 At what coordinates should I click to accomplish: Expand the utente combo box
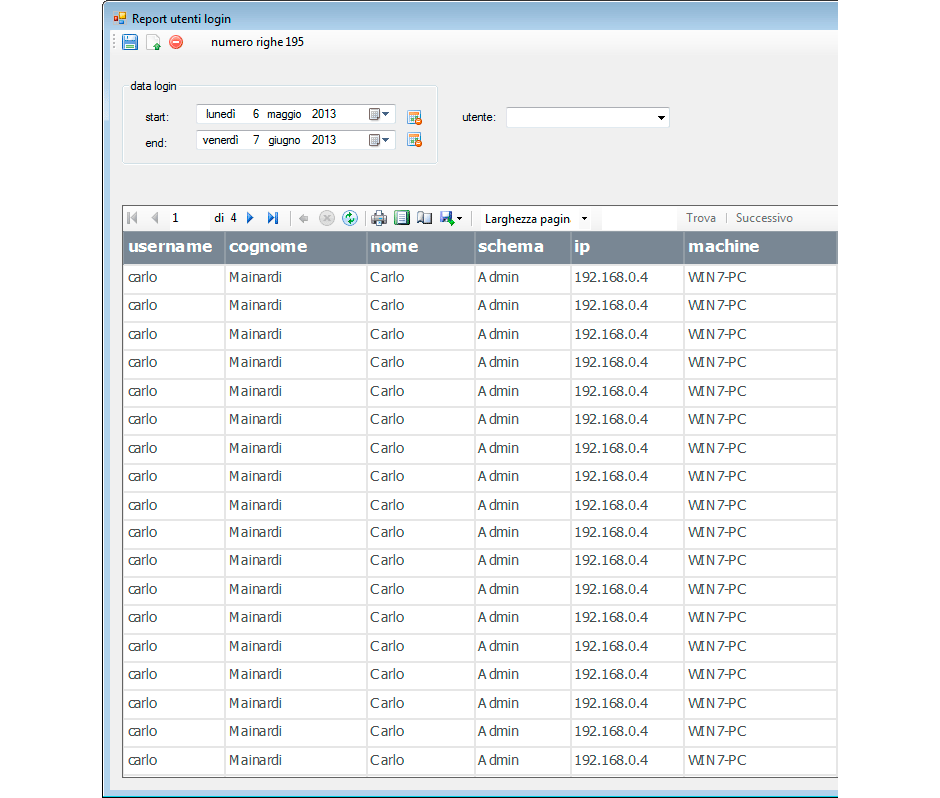(661, 118)
